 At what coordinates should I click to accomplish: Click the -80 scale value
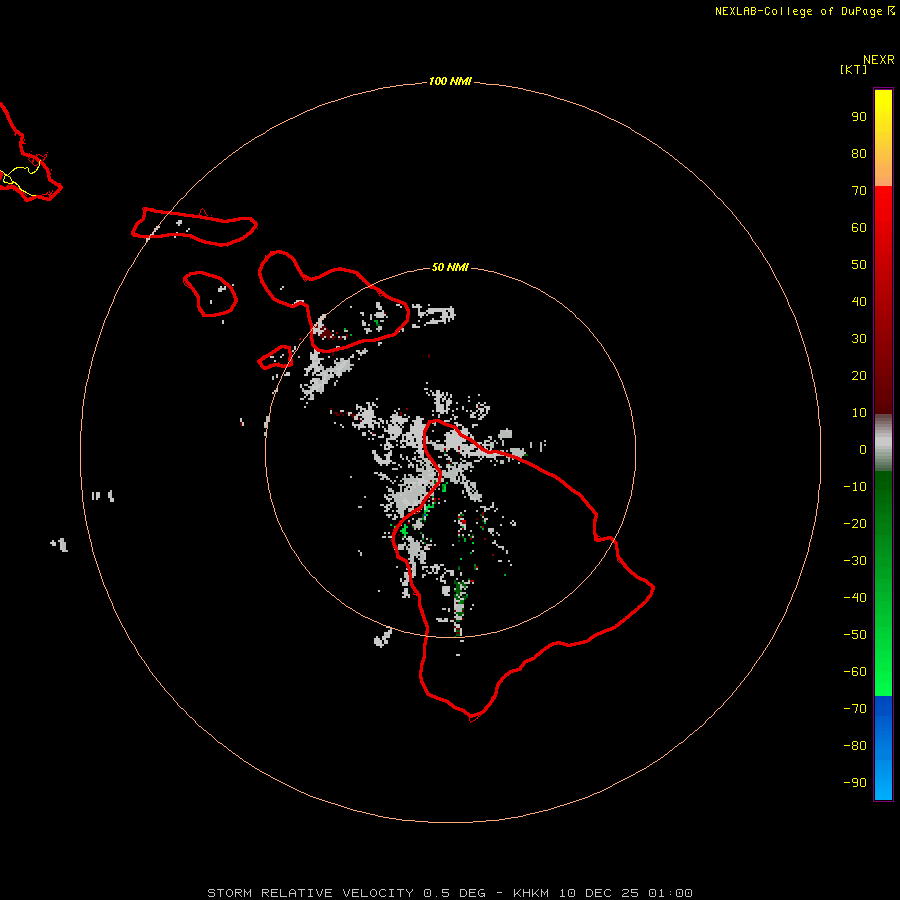pyautogui.click(x=855, y=746)
